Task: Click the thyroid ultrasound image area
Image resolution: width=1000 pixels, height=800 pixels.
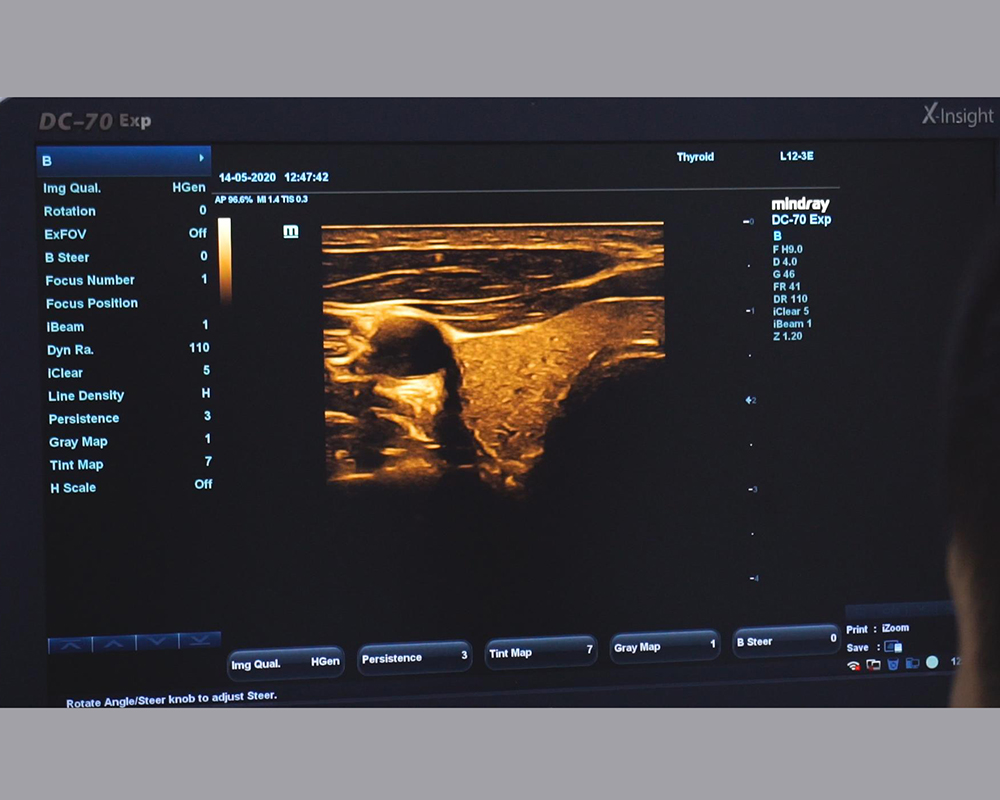Action: (x=492, y=350)
